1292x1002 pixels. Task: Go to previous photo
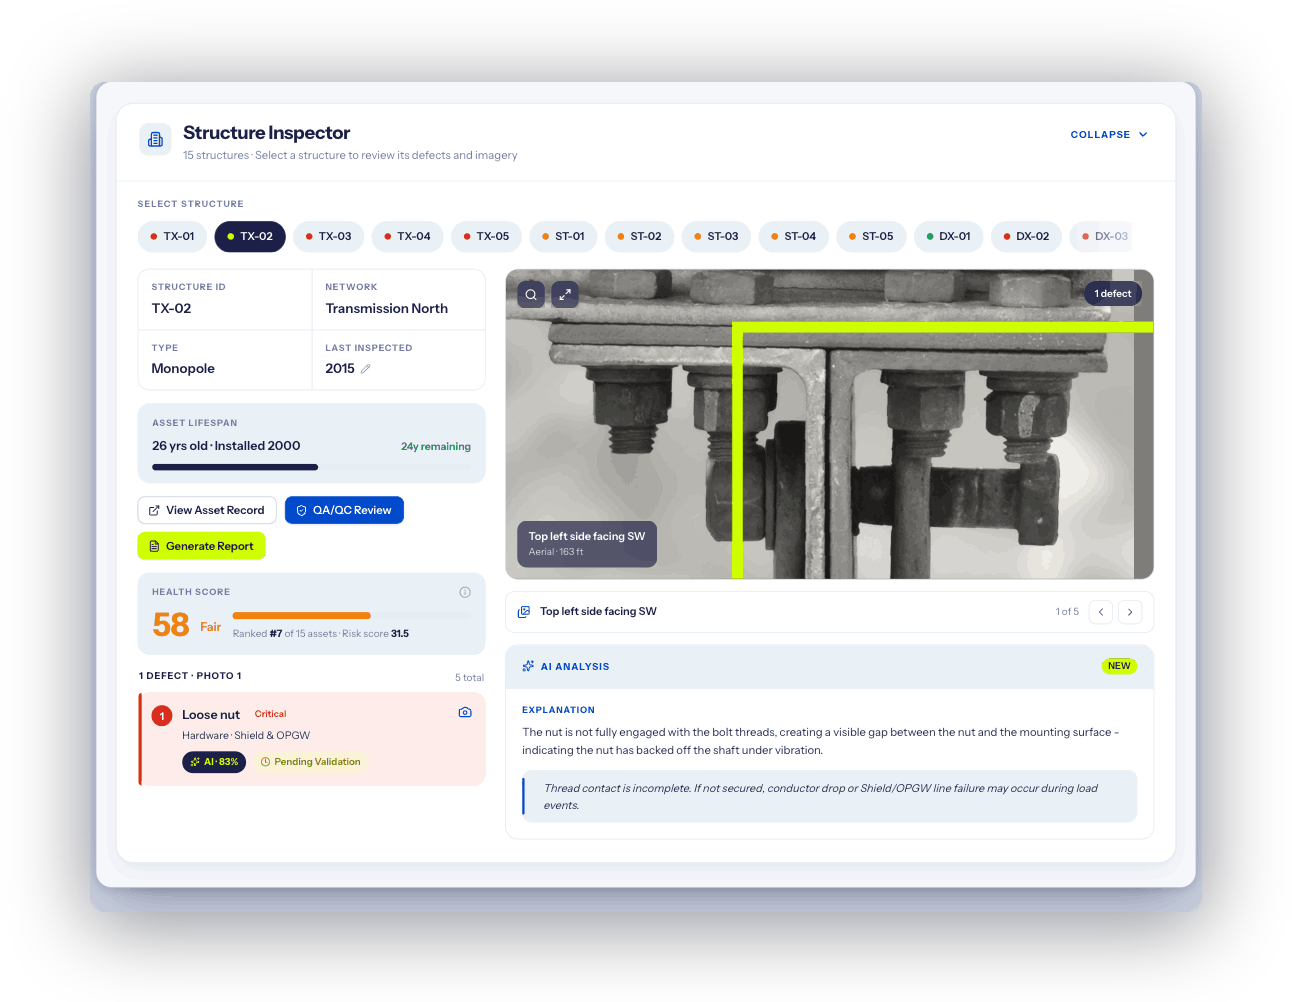1101,612
